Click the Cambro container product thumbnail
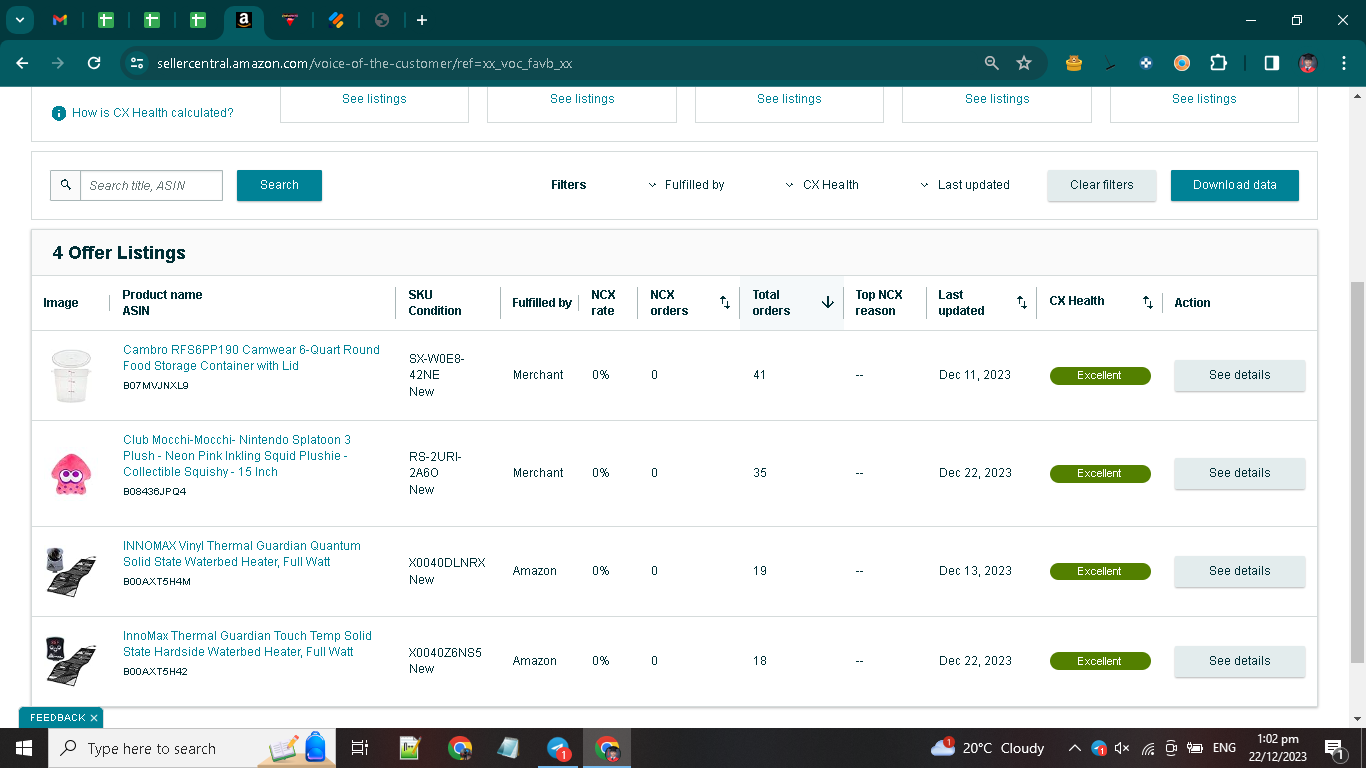The image size is (1366, 768). pos(70,376)
